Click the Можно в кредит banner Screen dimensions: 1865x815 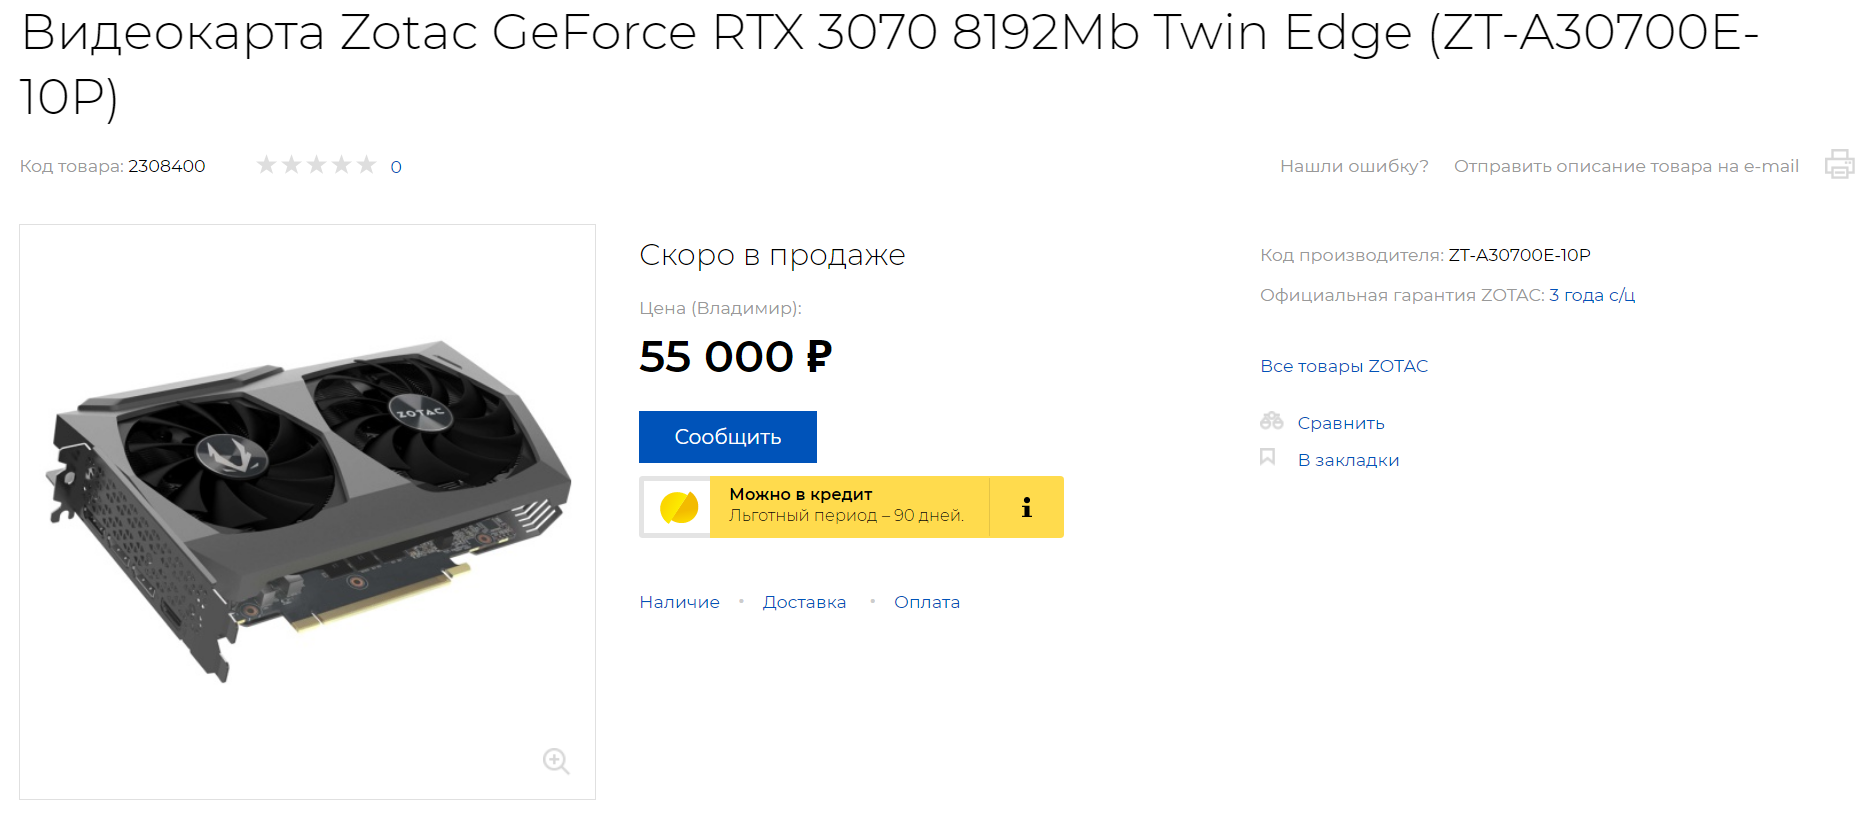[848, 506]
